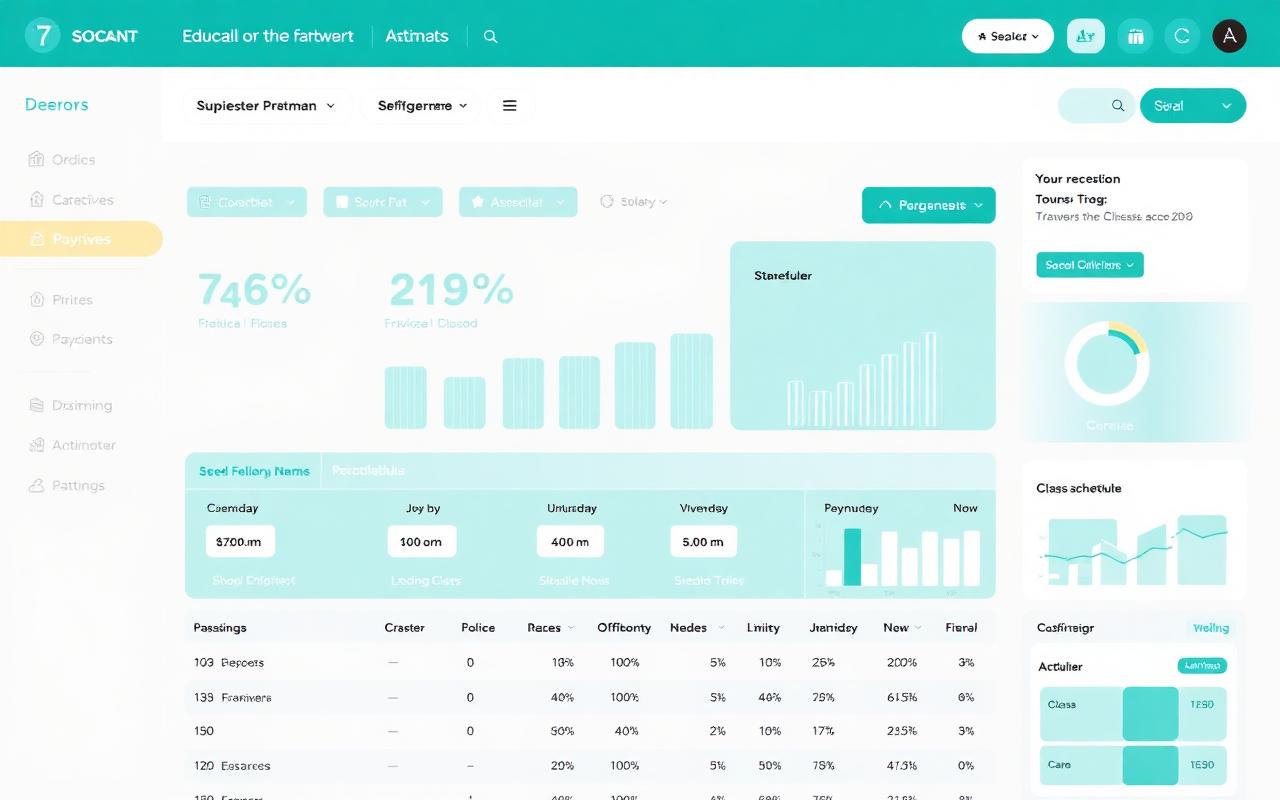Open the chart icon button in header
Image resolution: width=1280 pixels, height=800 pixels.
[1086, 36]
